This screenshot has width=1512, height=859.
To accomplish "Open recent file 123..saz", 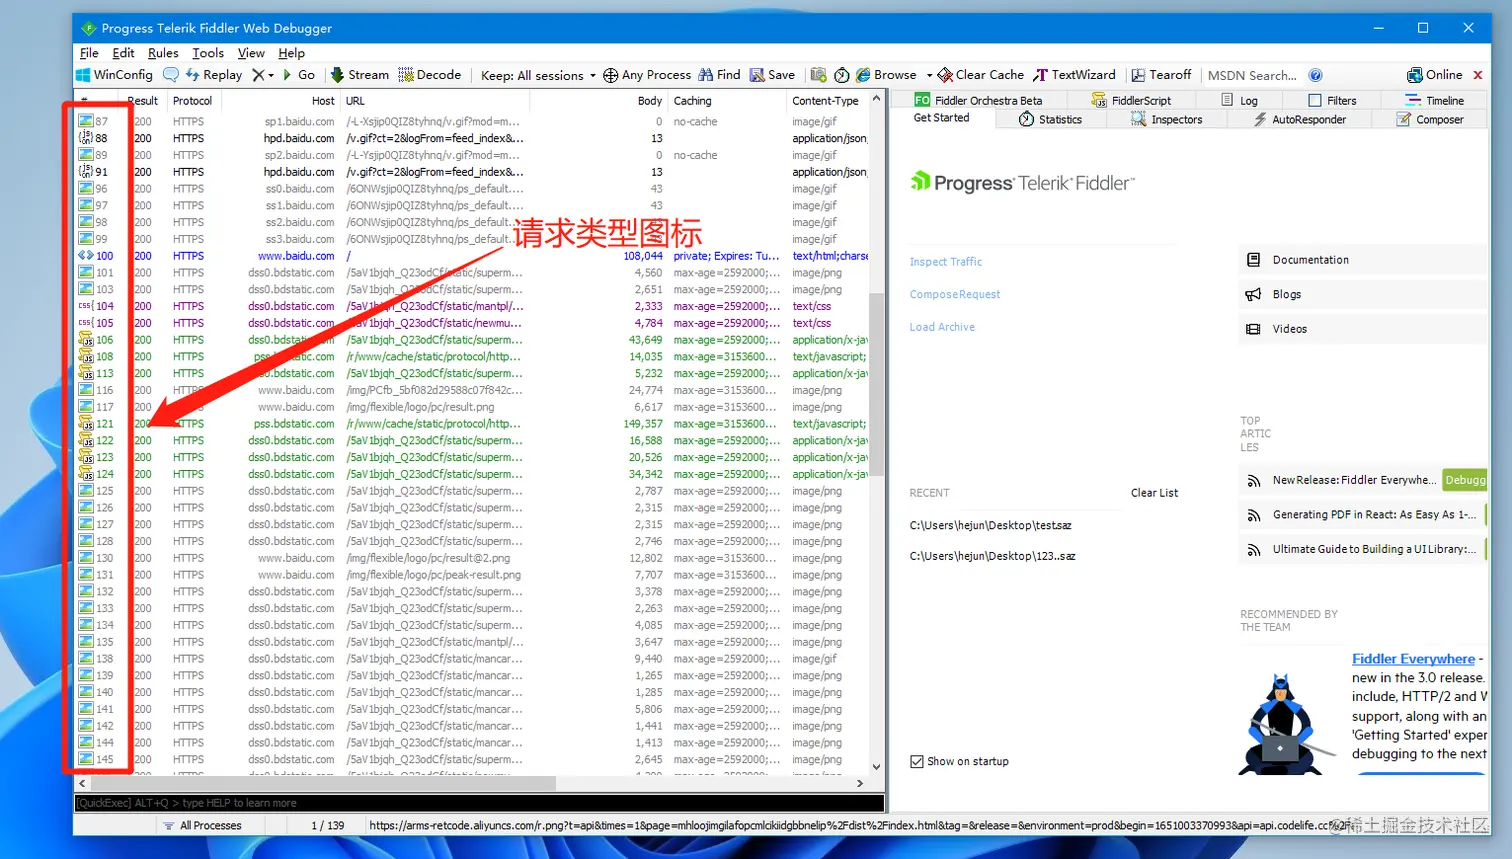I will (x=992, y=556).
